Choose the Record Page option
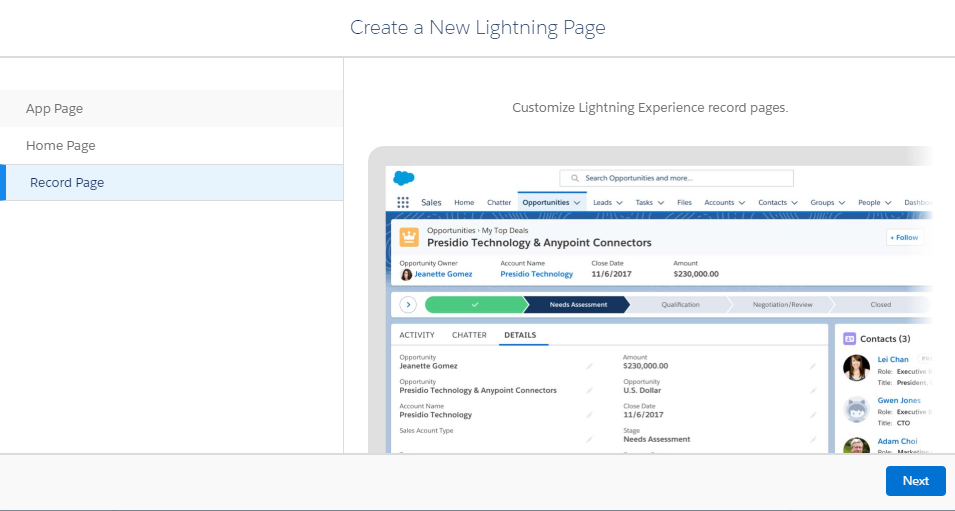 171,182
